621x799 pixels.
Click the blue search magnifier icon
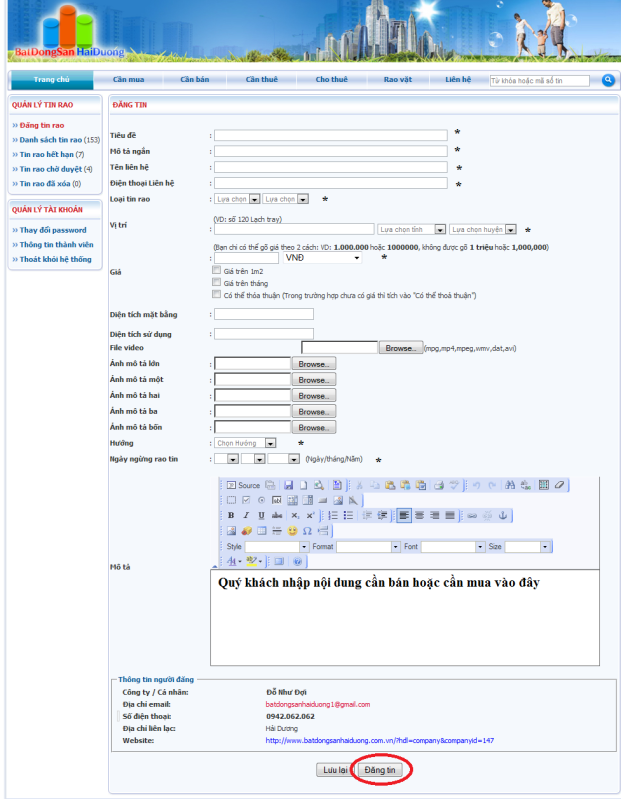[x=608, y=80]
